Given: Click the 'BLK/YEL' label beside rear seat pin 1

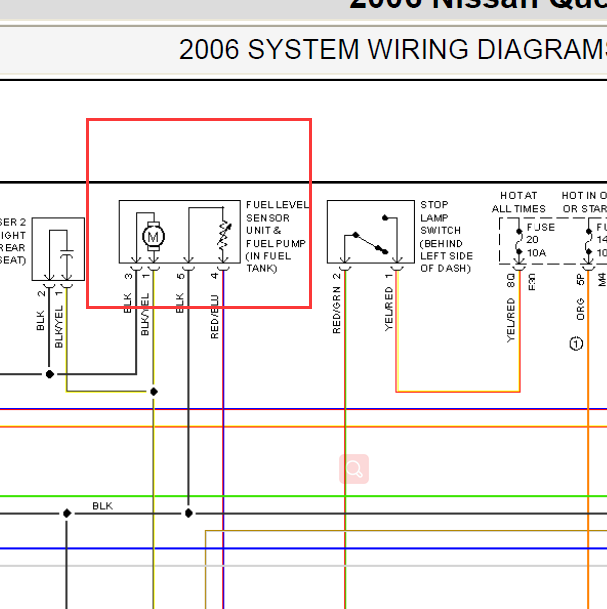Looking at the screenshot, I should pyautogui.click(x=58, y=326).
